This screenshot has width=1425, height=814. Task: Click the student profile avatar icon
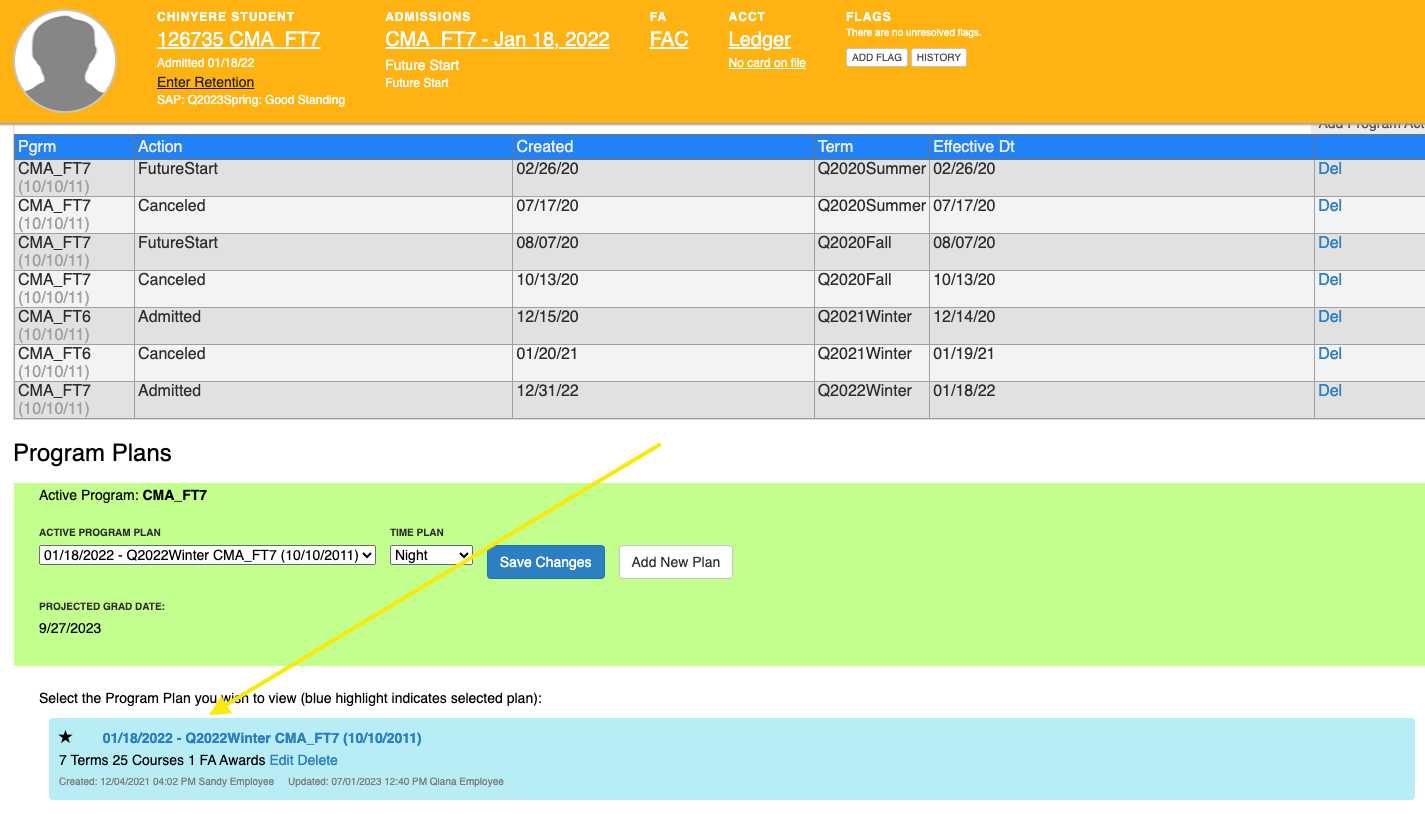pos(65,61)
